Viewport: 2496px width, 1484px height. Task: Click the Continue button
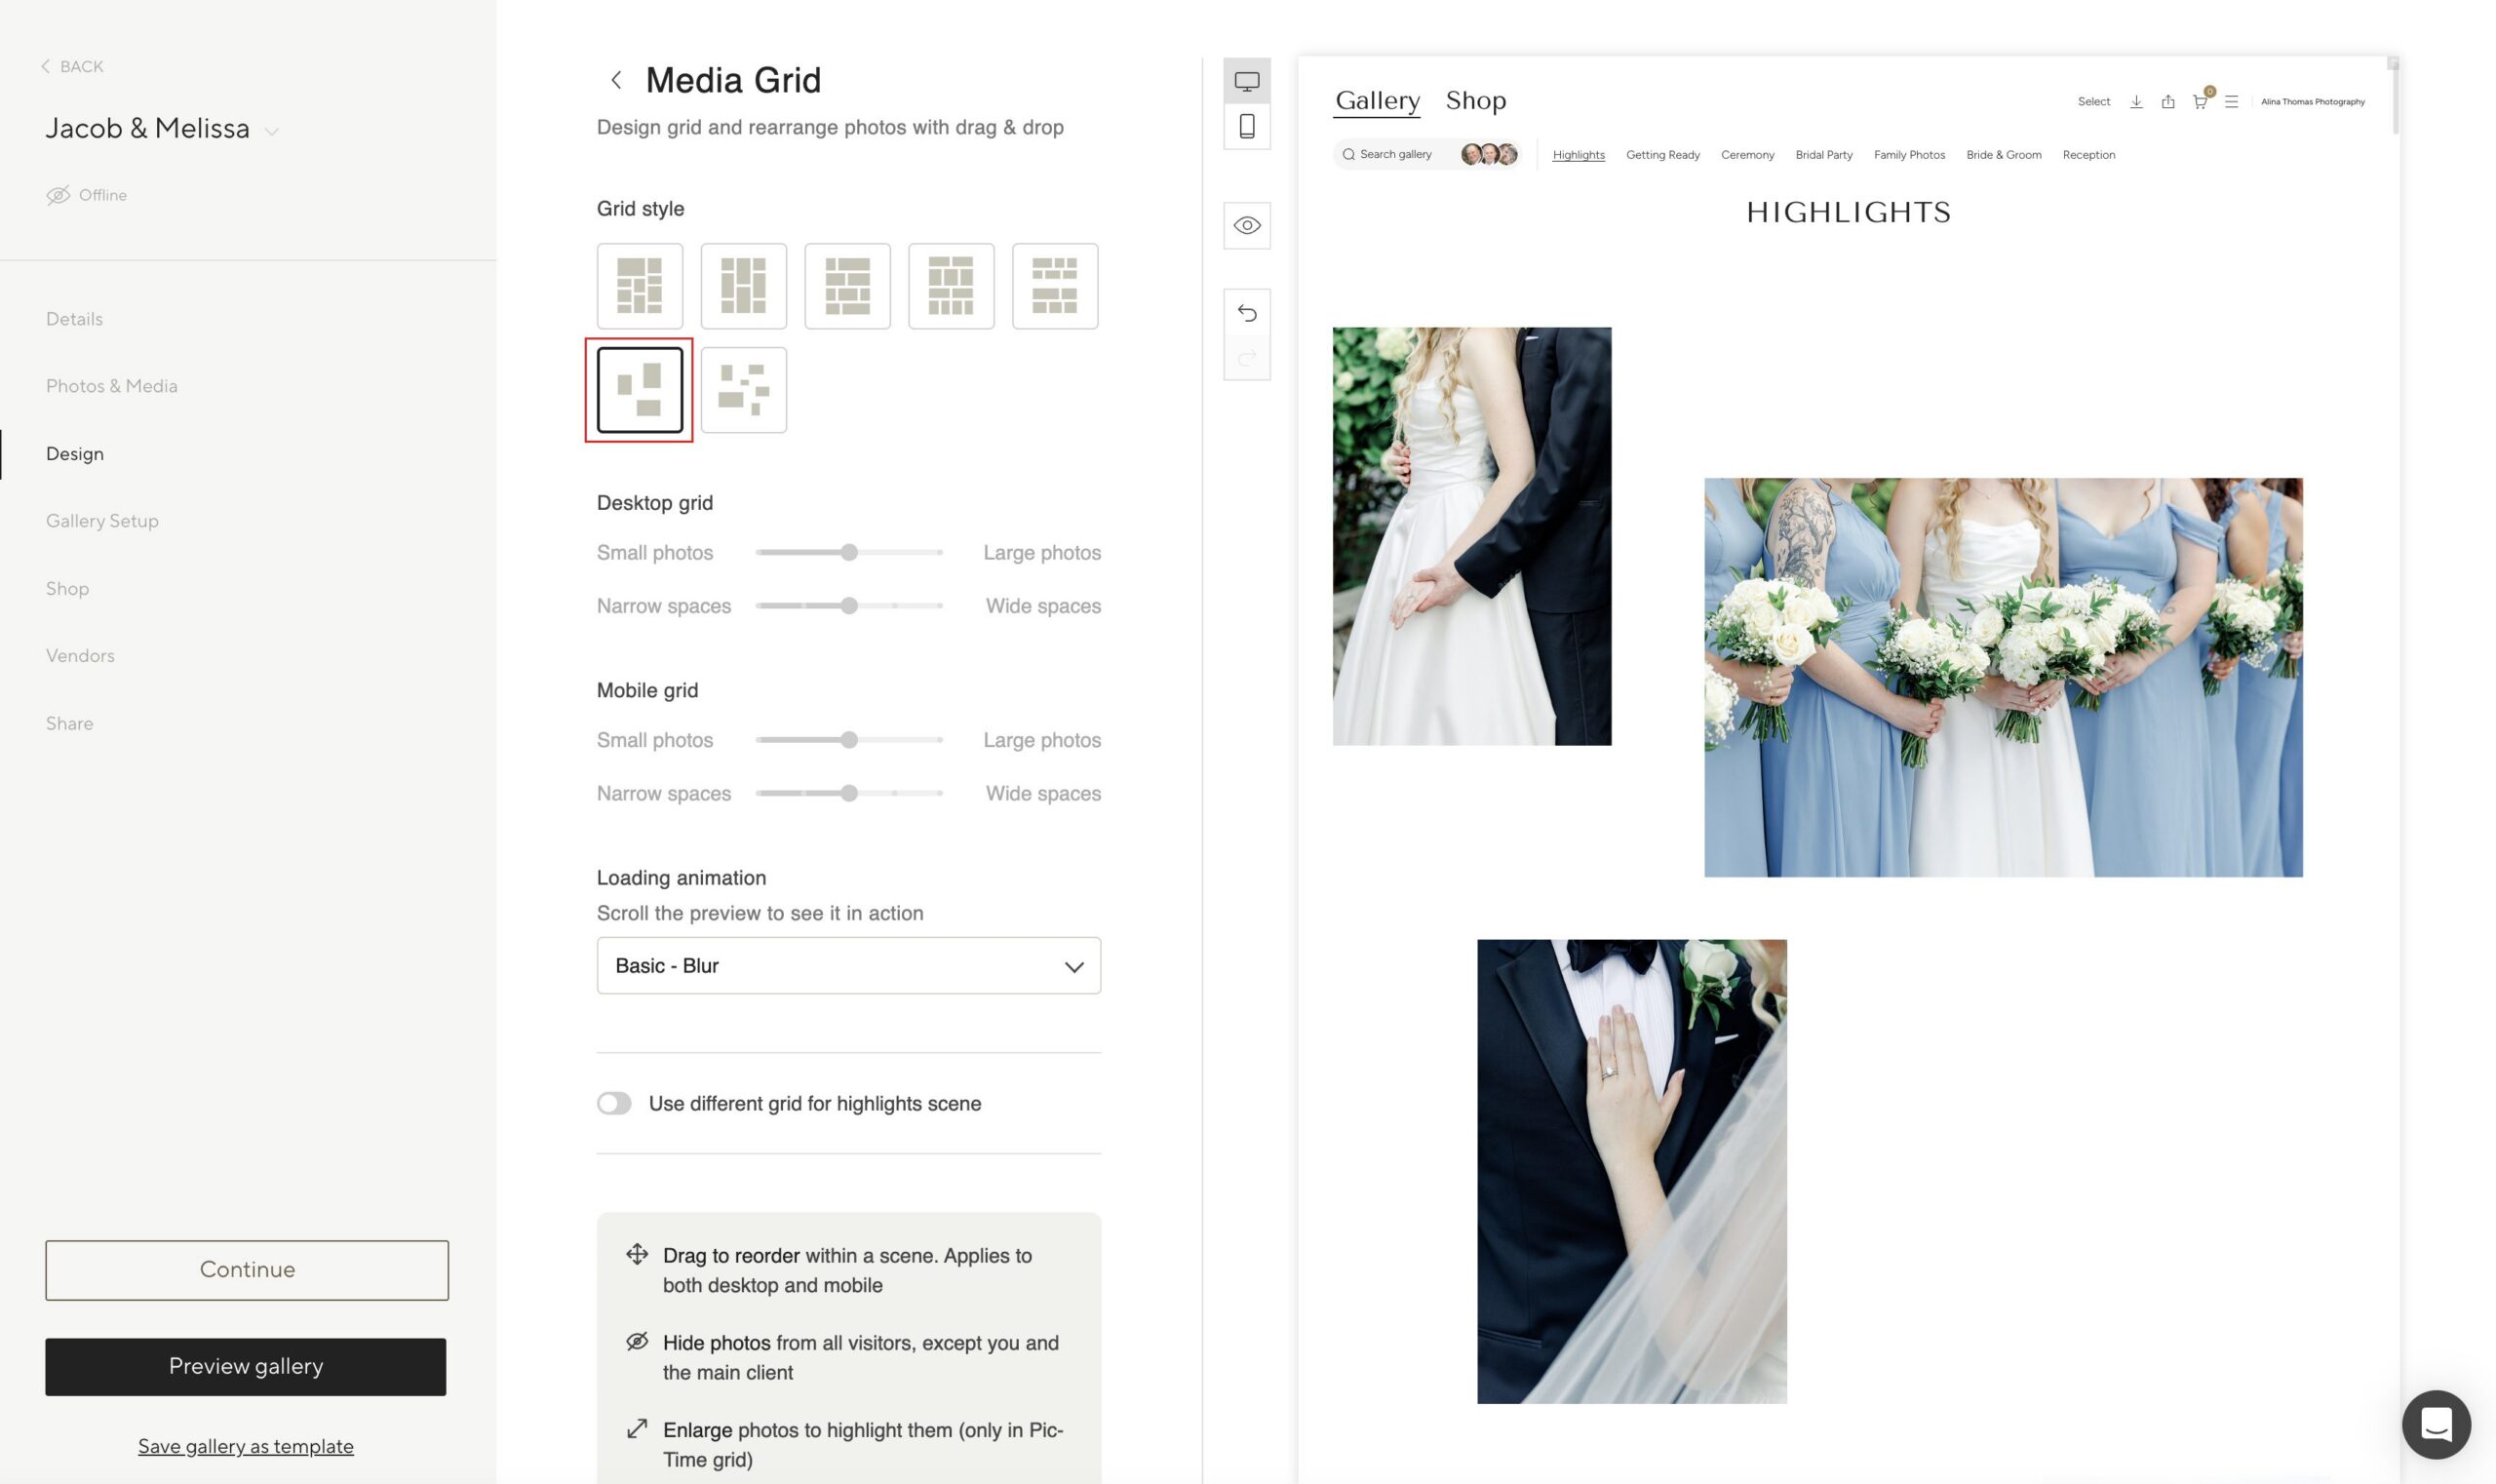pos(247,1270)
